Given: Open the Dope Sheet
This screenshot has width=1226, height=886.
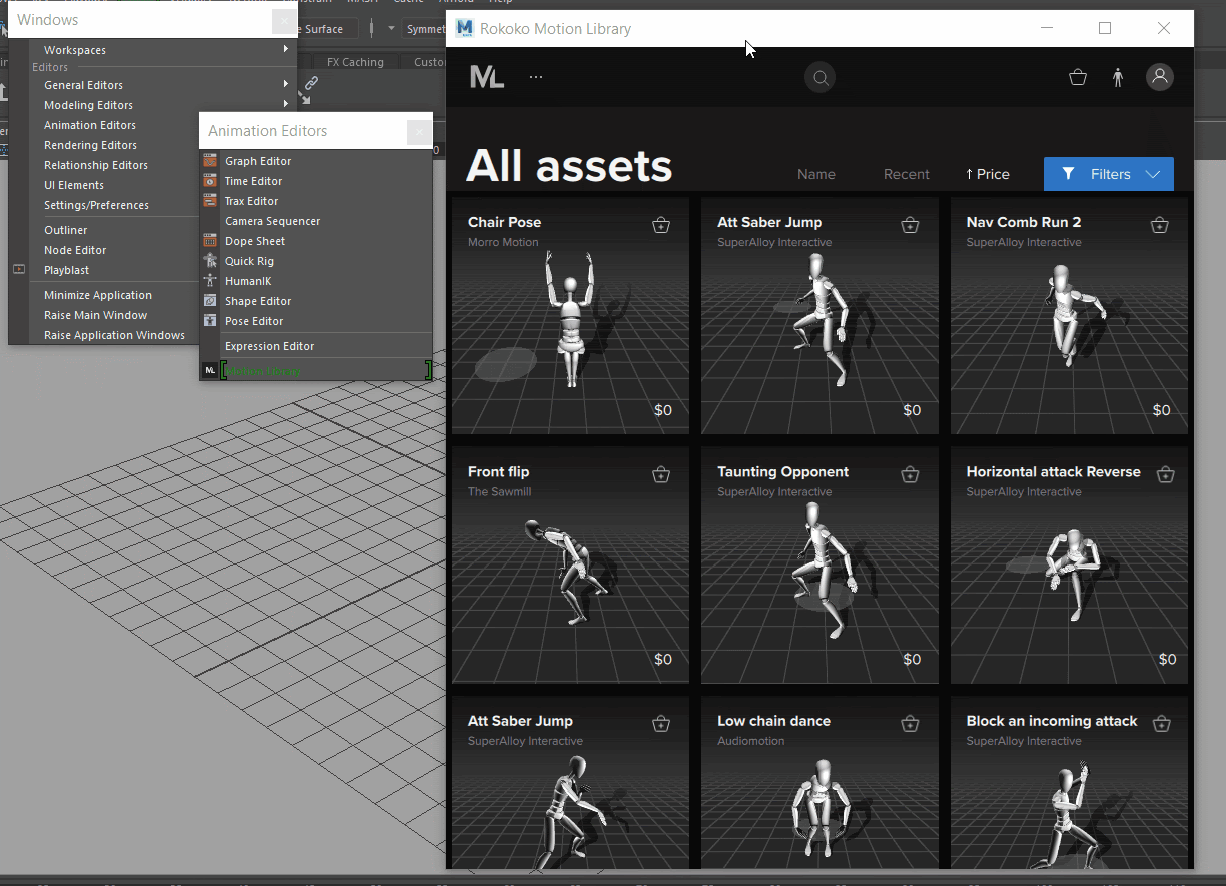Looking at the screenshot, I should 255,241.
